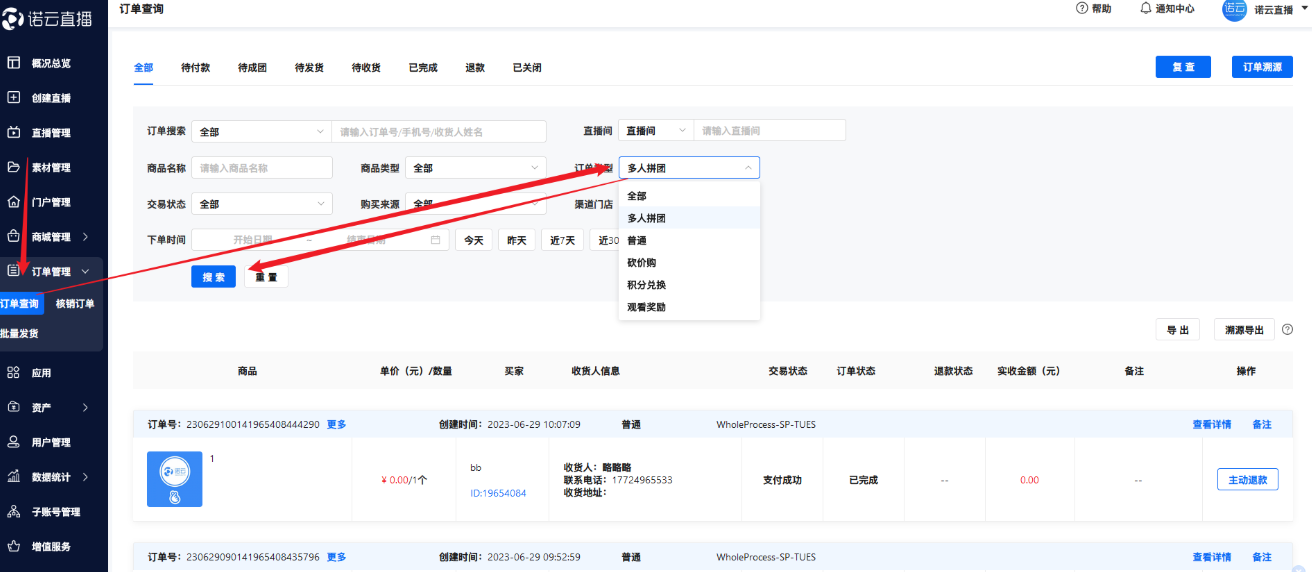Switch to the 已关闭 tab
Viewport: 1312px width, 572px height.
click(527, 68)
